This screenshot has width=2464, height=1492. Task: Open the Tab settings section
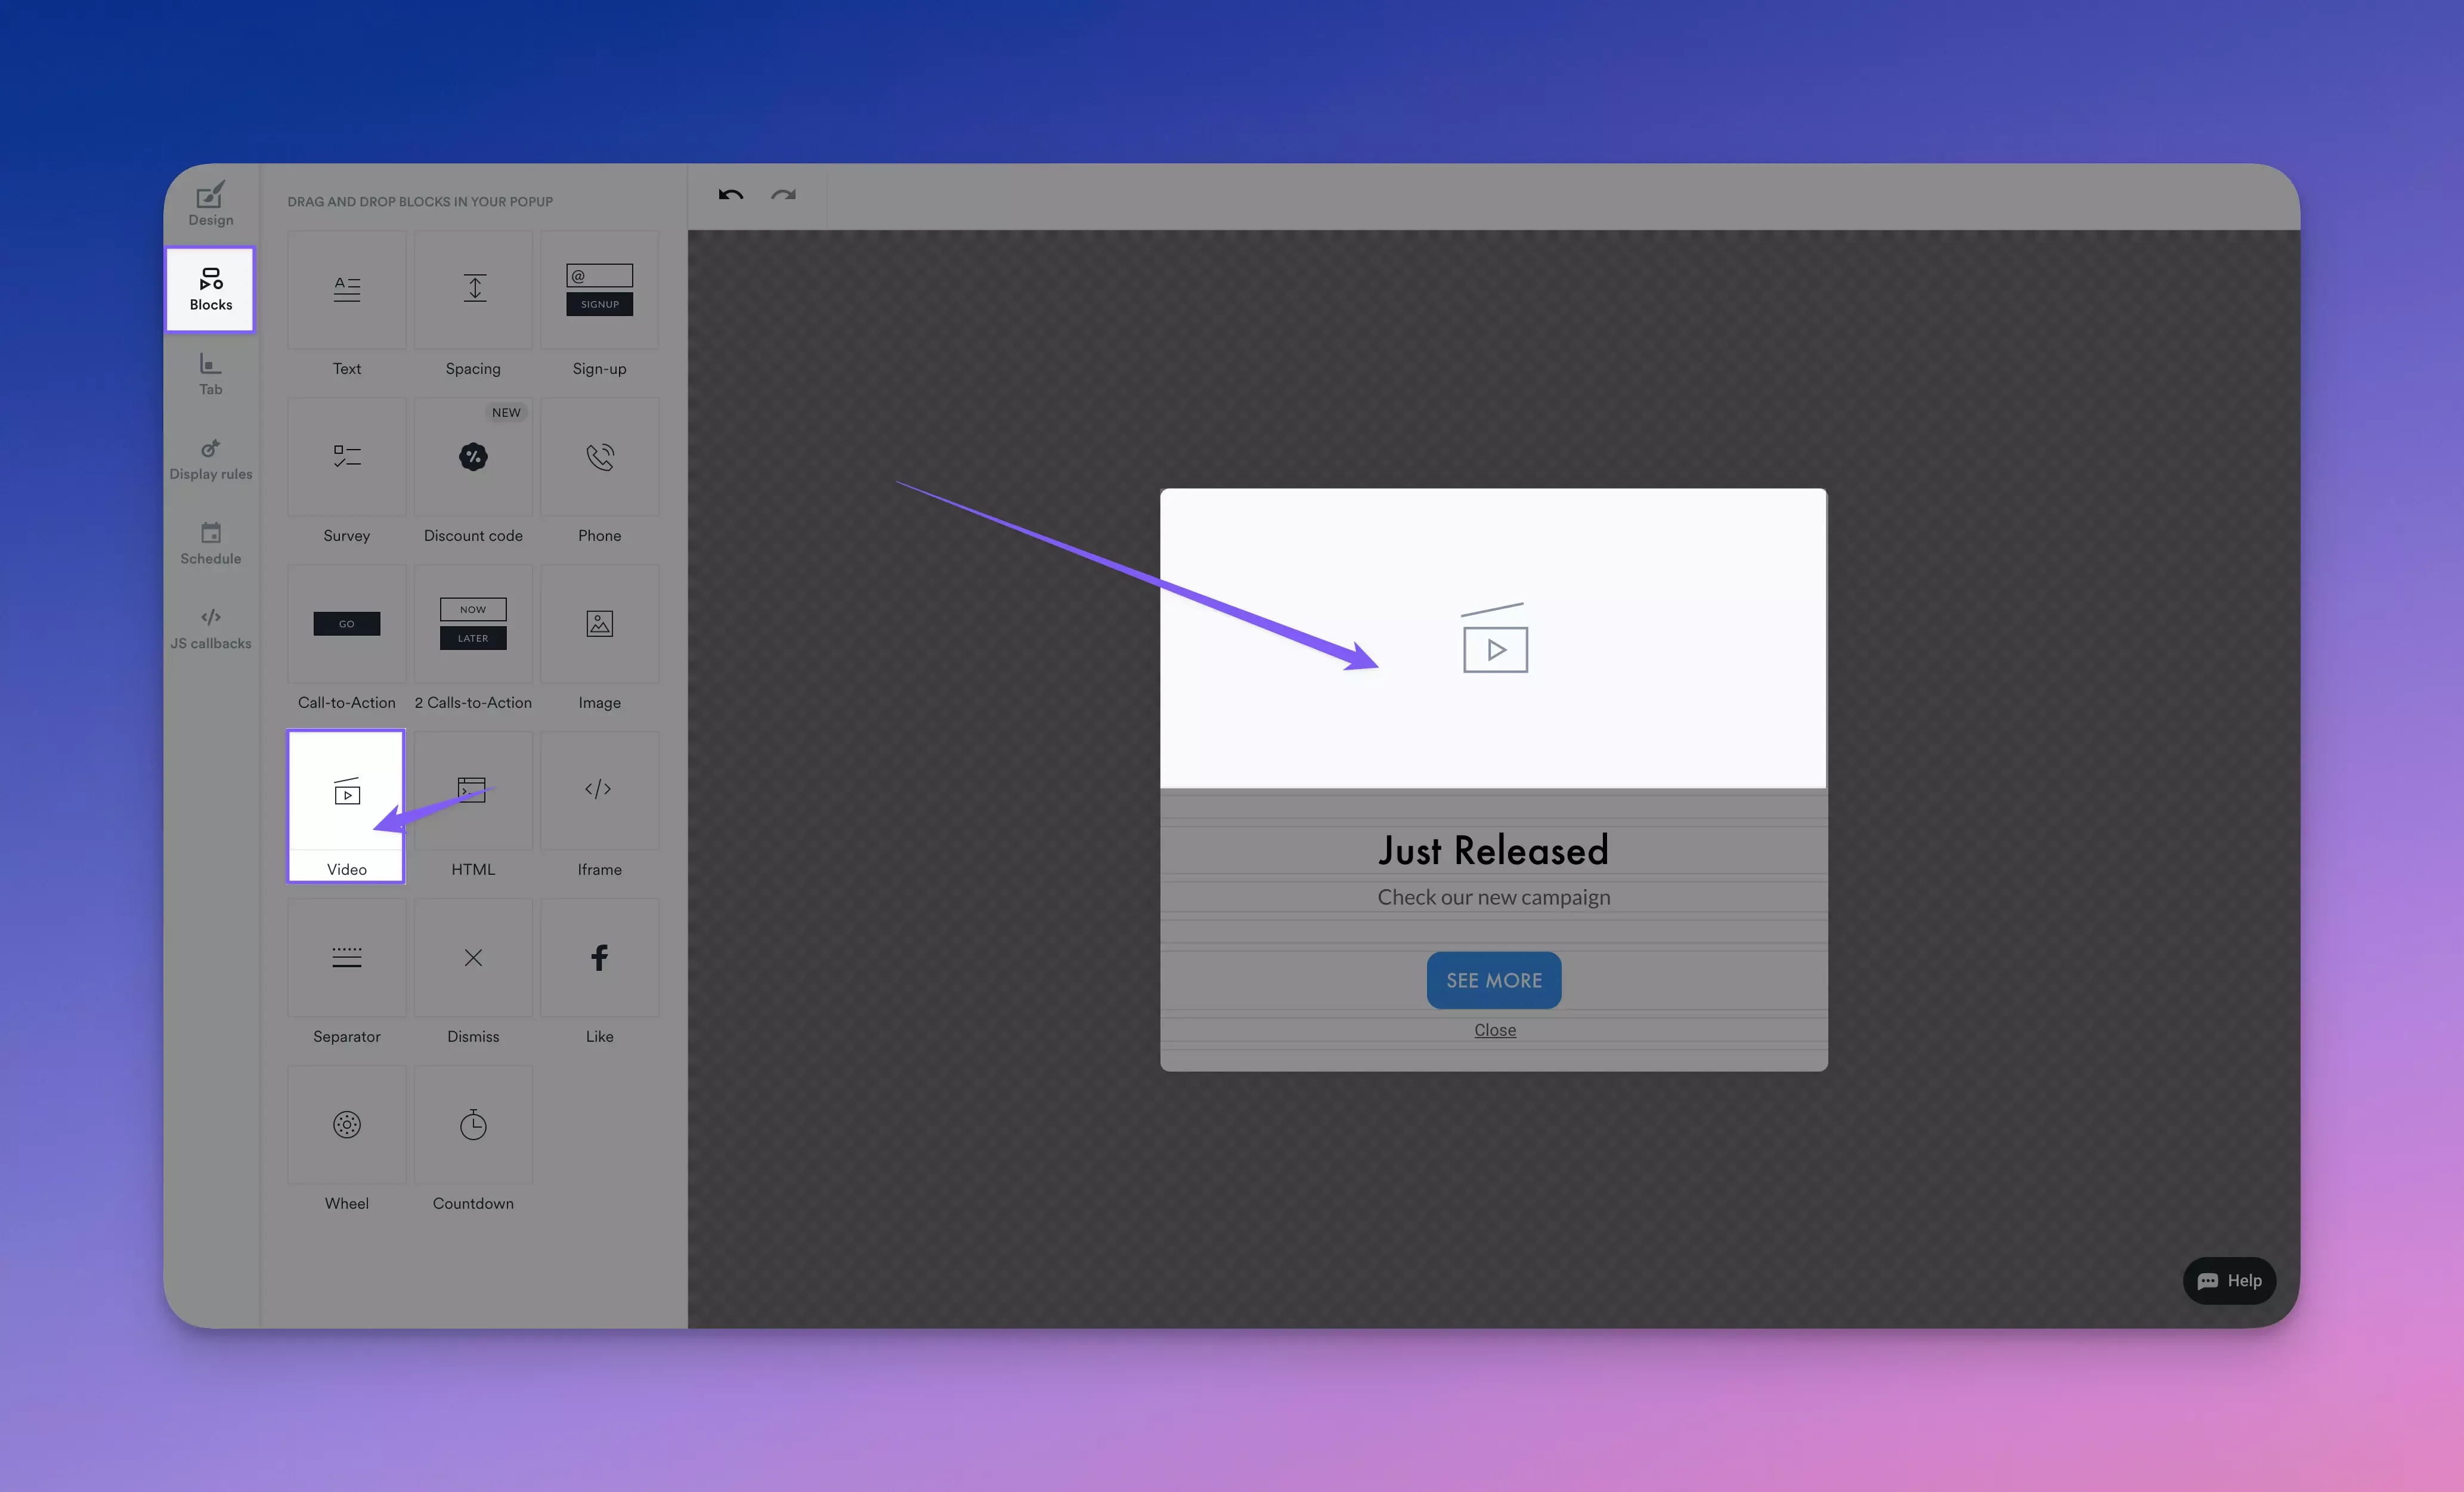coord(210,374)
